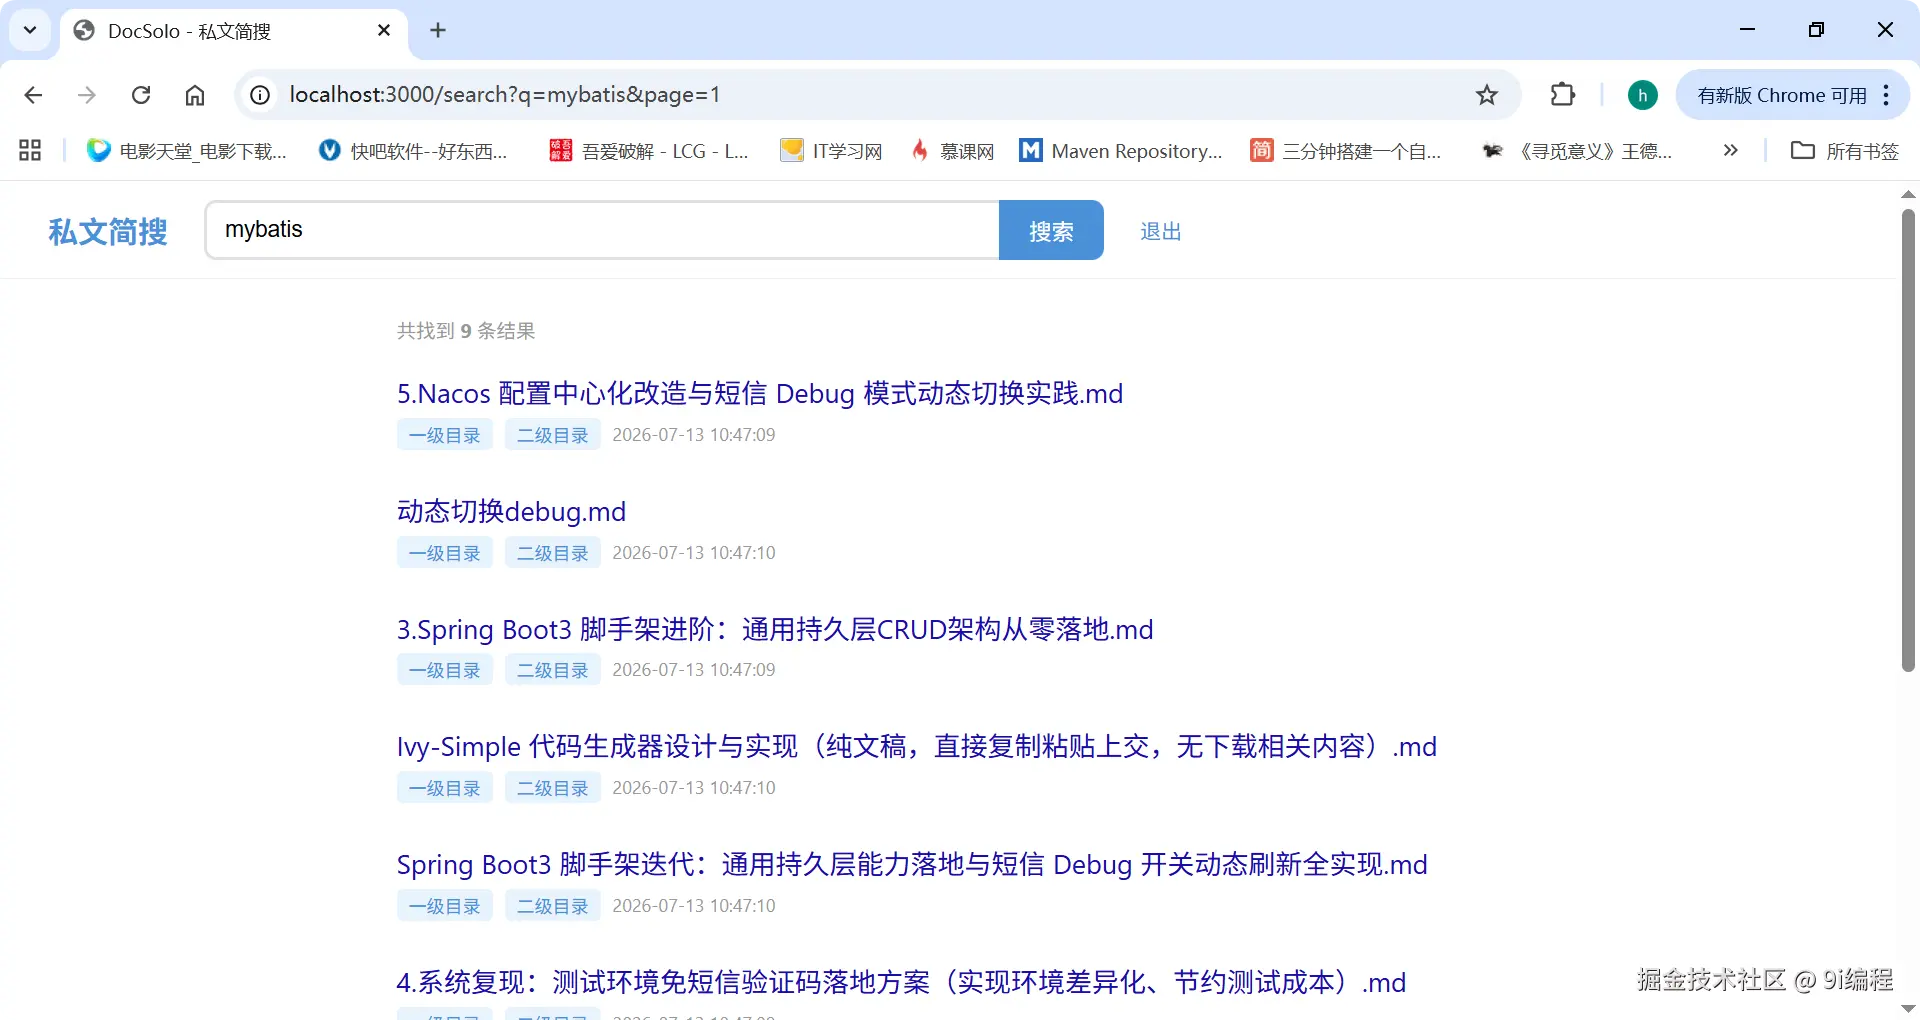
Task: Open Maven Repository bookmark
Action: (1121, 151)
